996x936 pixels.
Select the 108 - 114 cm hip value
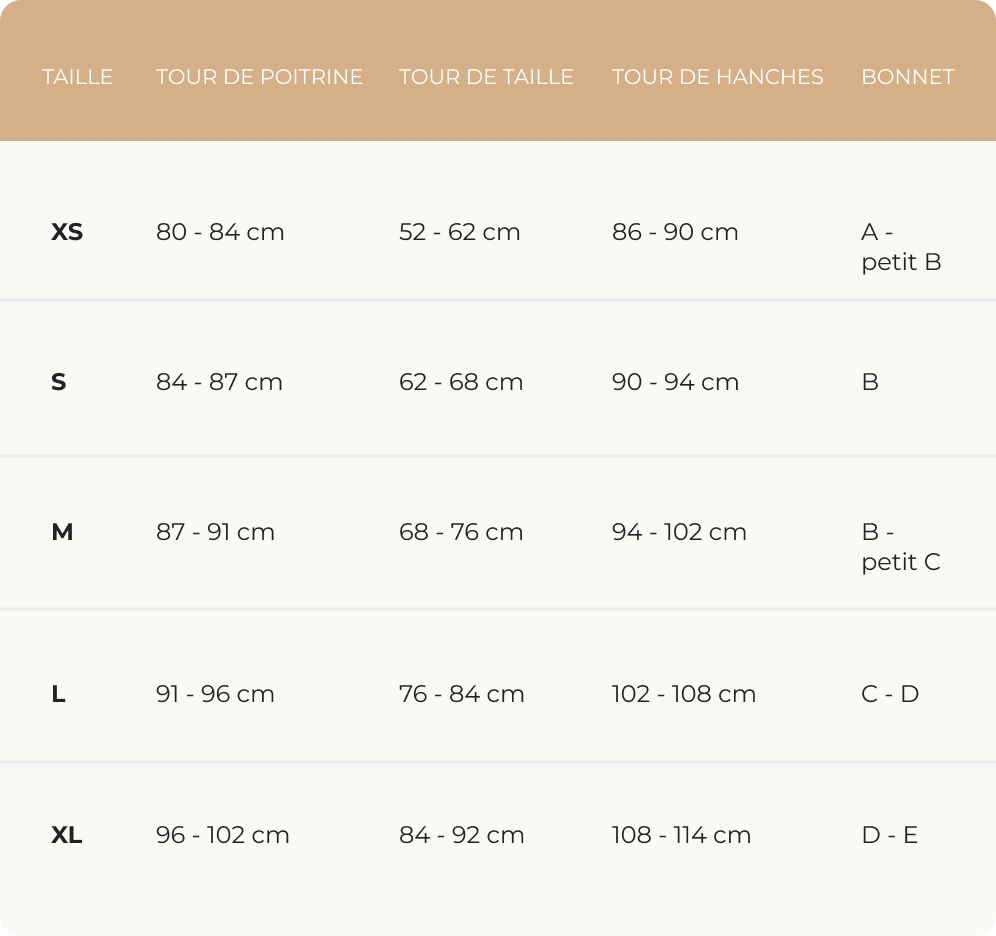tap(681, 834)
